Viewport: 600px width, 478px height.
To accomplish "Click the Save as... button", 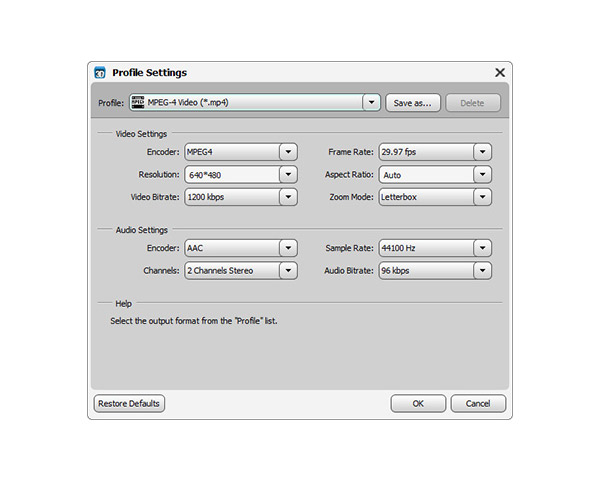I will click(x=413, y=103).
